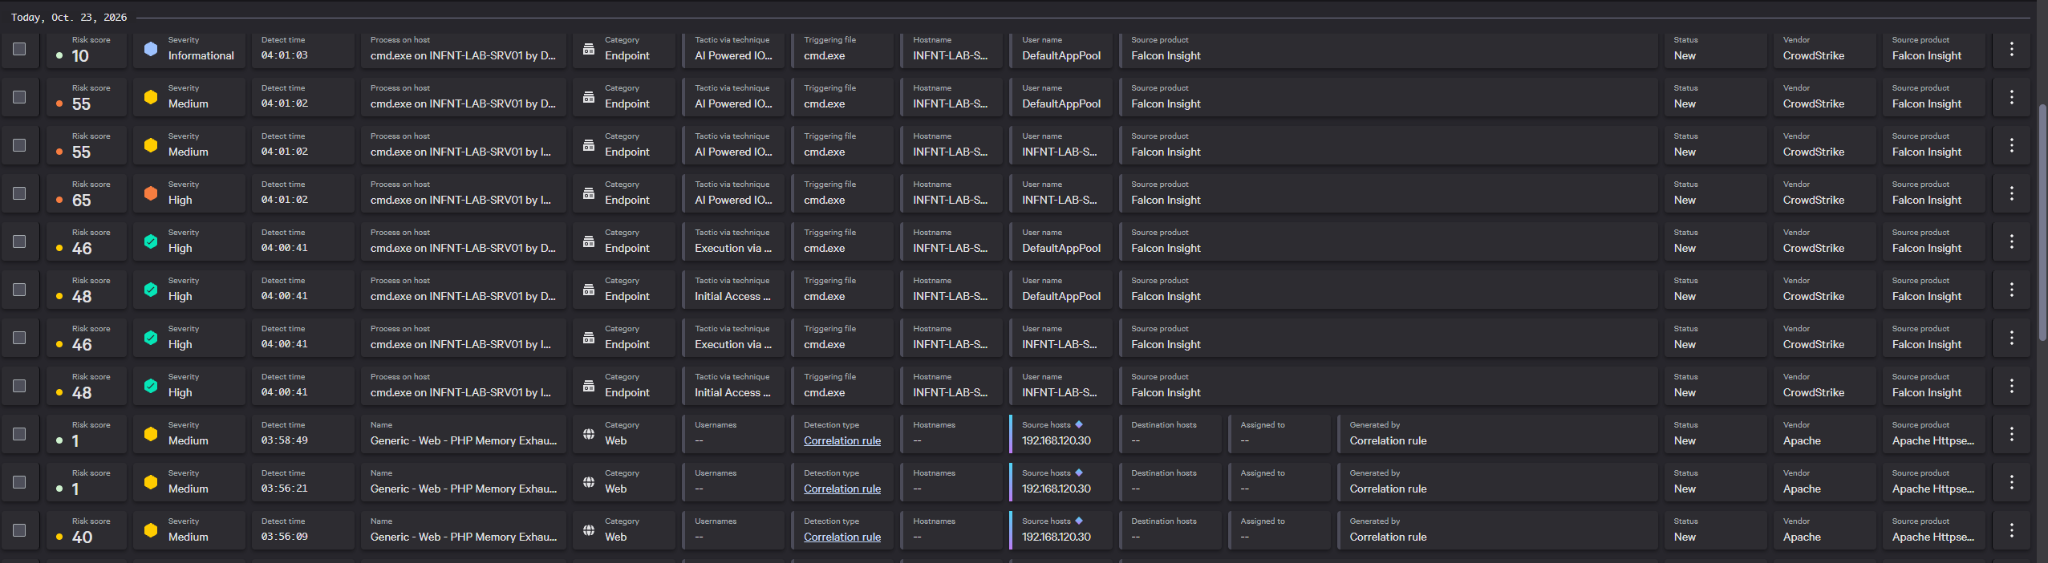Screen dimensions: 2048x563
Task: Click Generic - Web - PHP Memory name at 03:56:21
Action: click(x=463, y=489)
